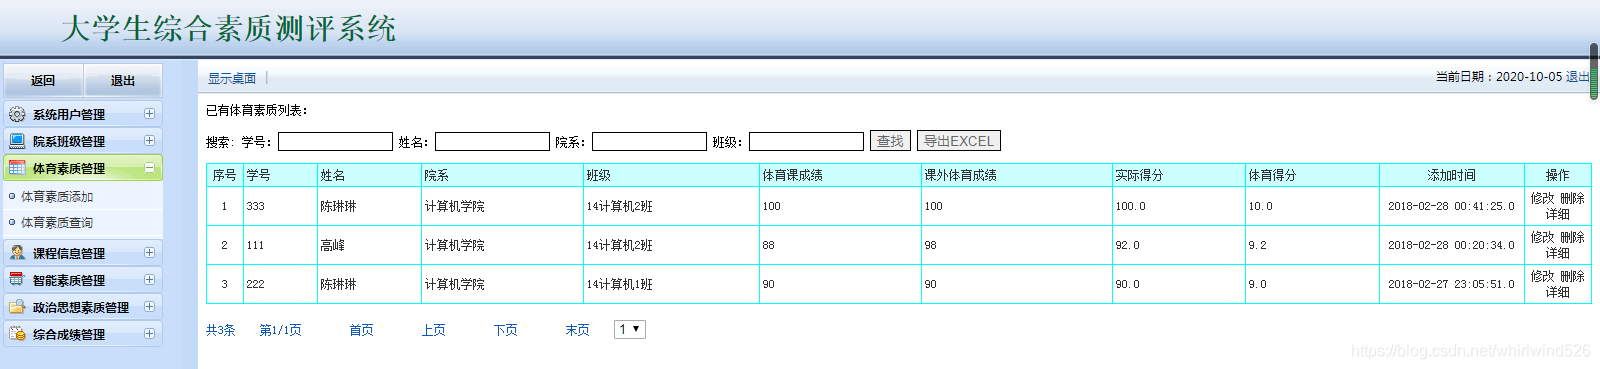Click 修改 for student 222

point(1543,276)
